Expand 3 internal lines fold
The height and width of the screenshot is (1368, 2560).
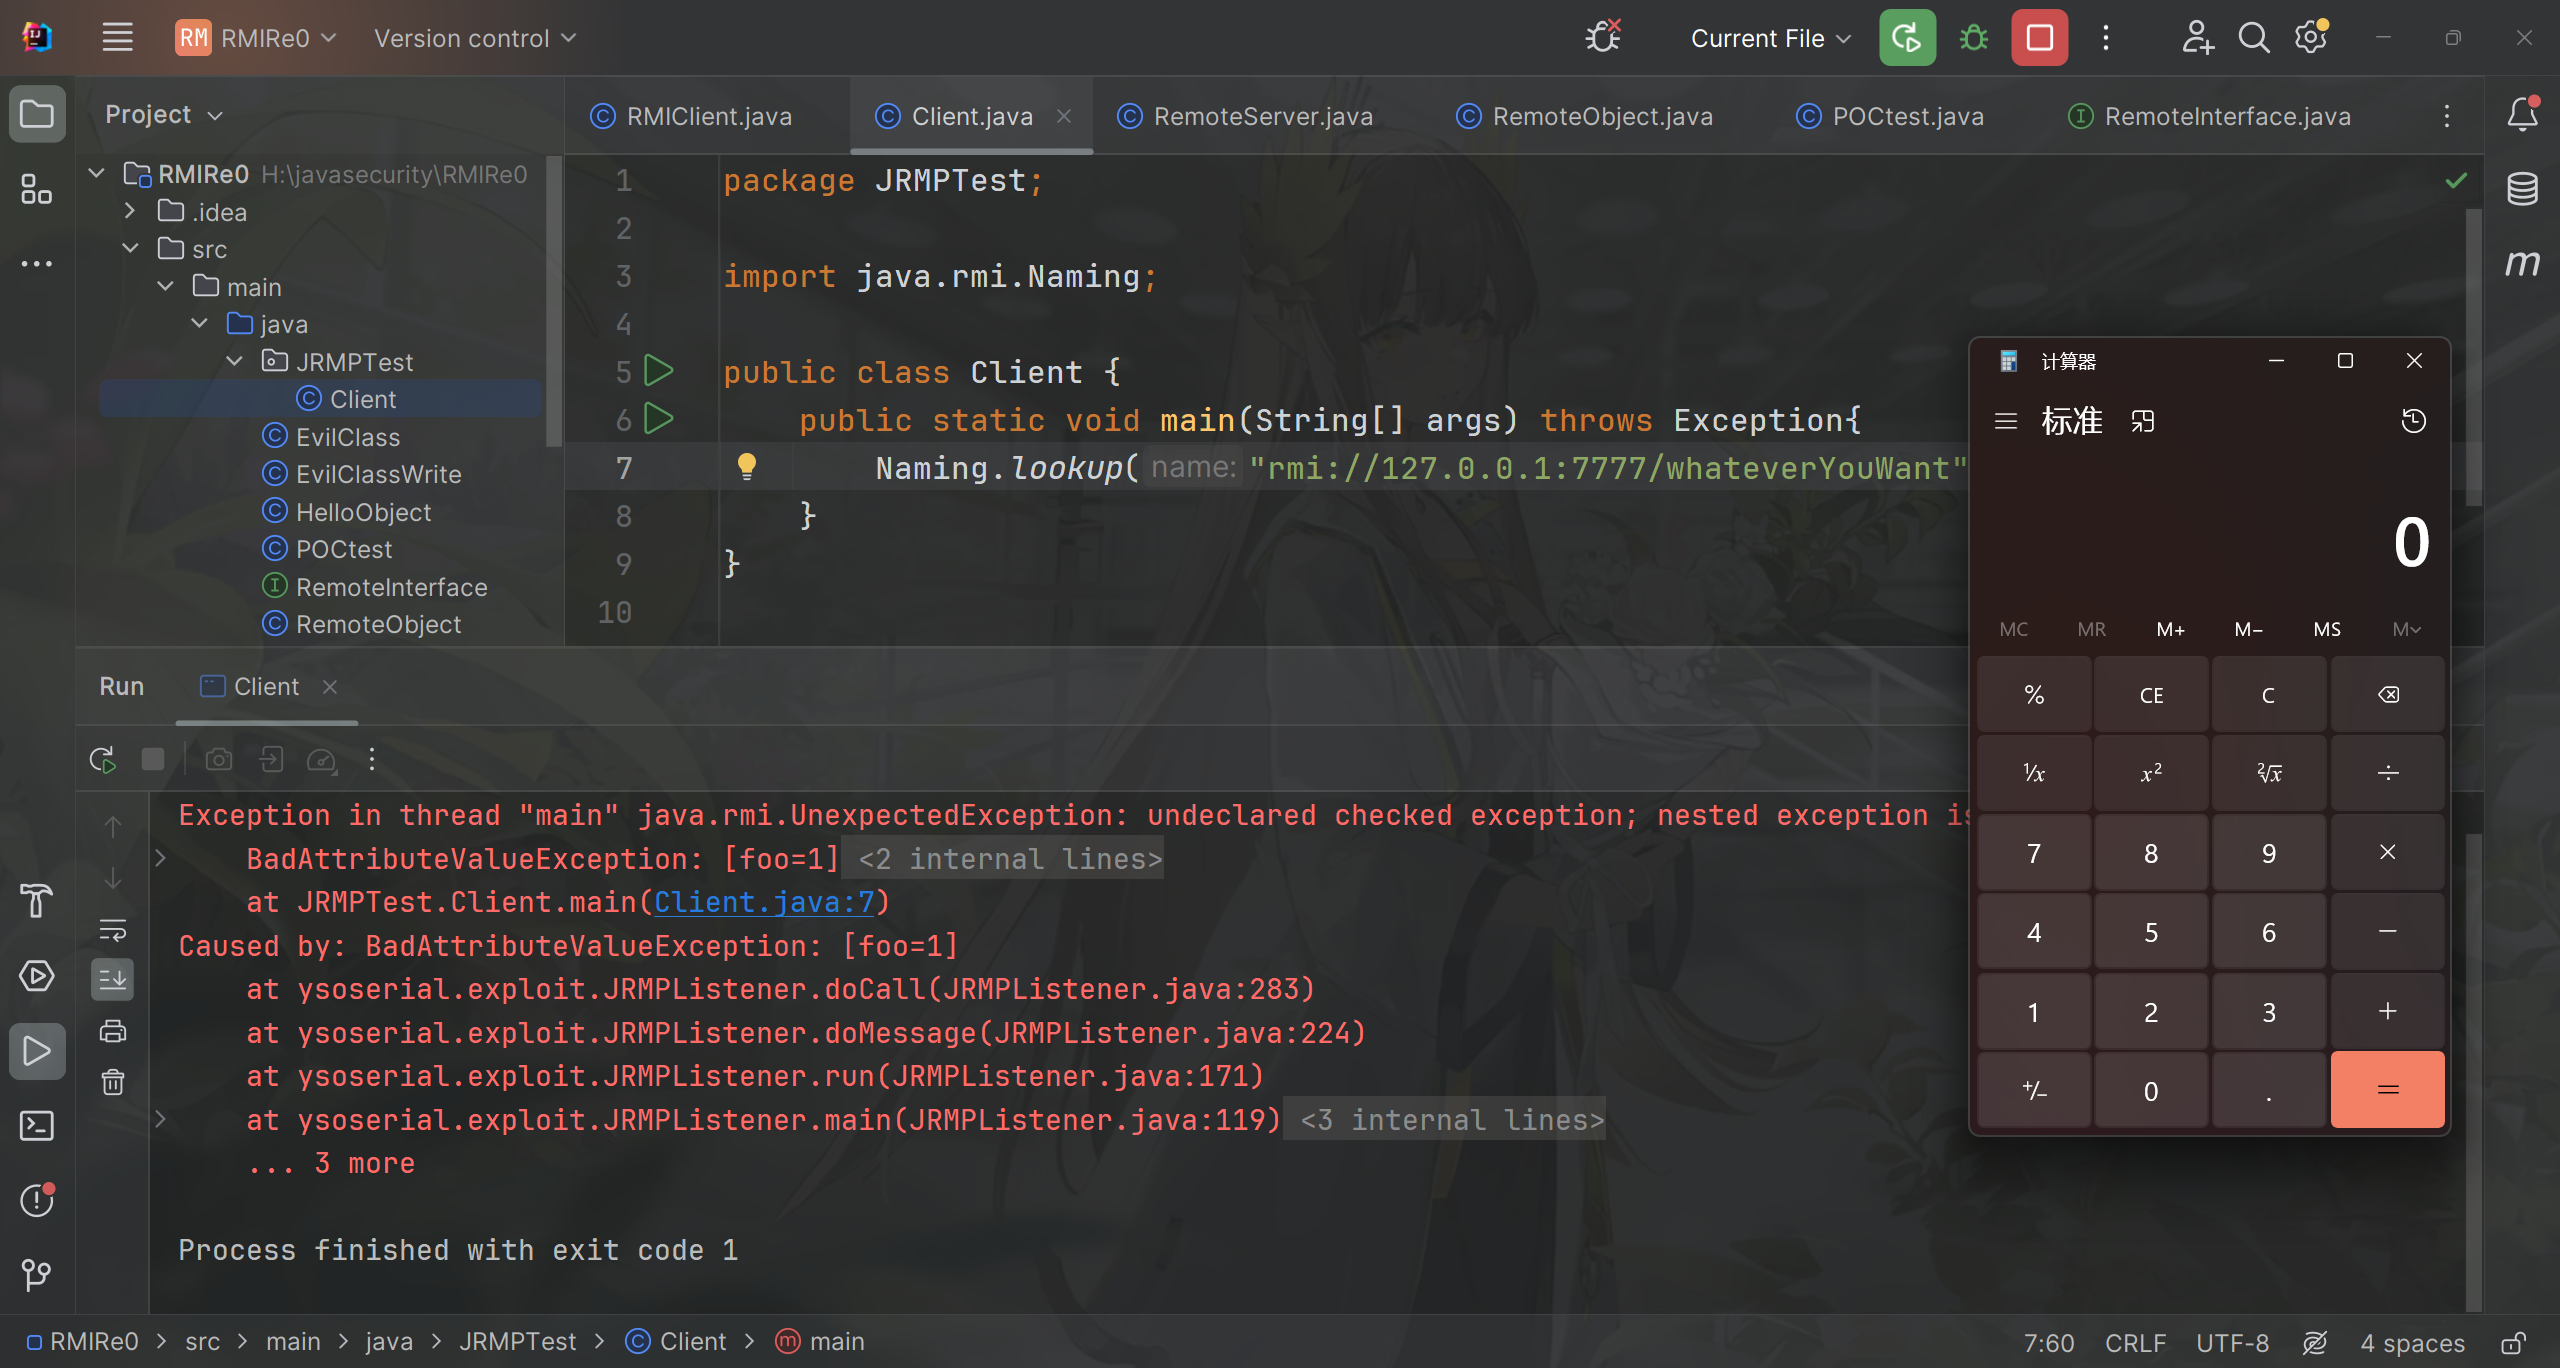(1452, 1120)
